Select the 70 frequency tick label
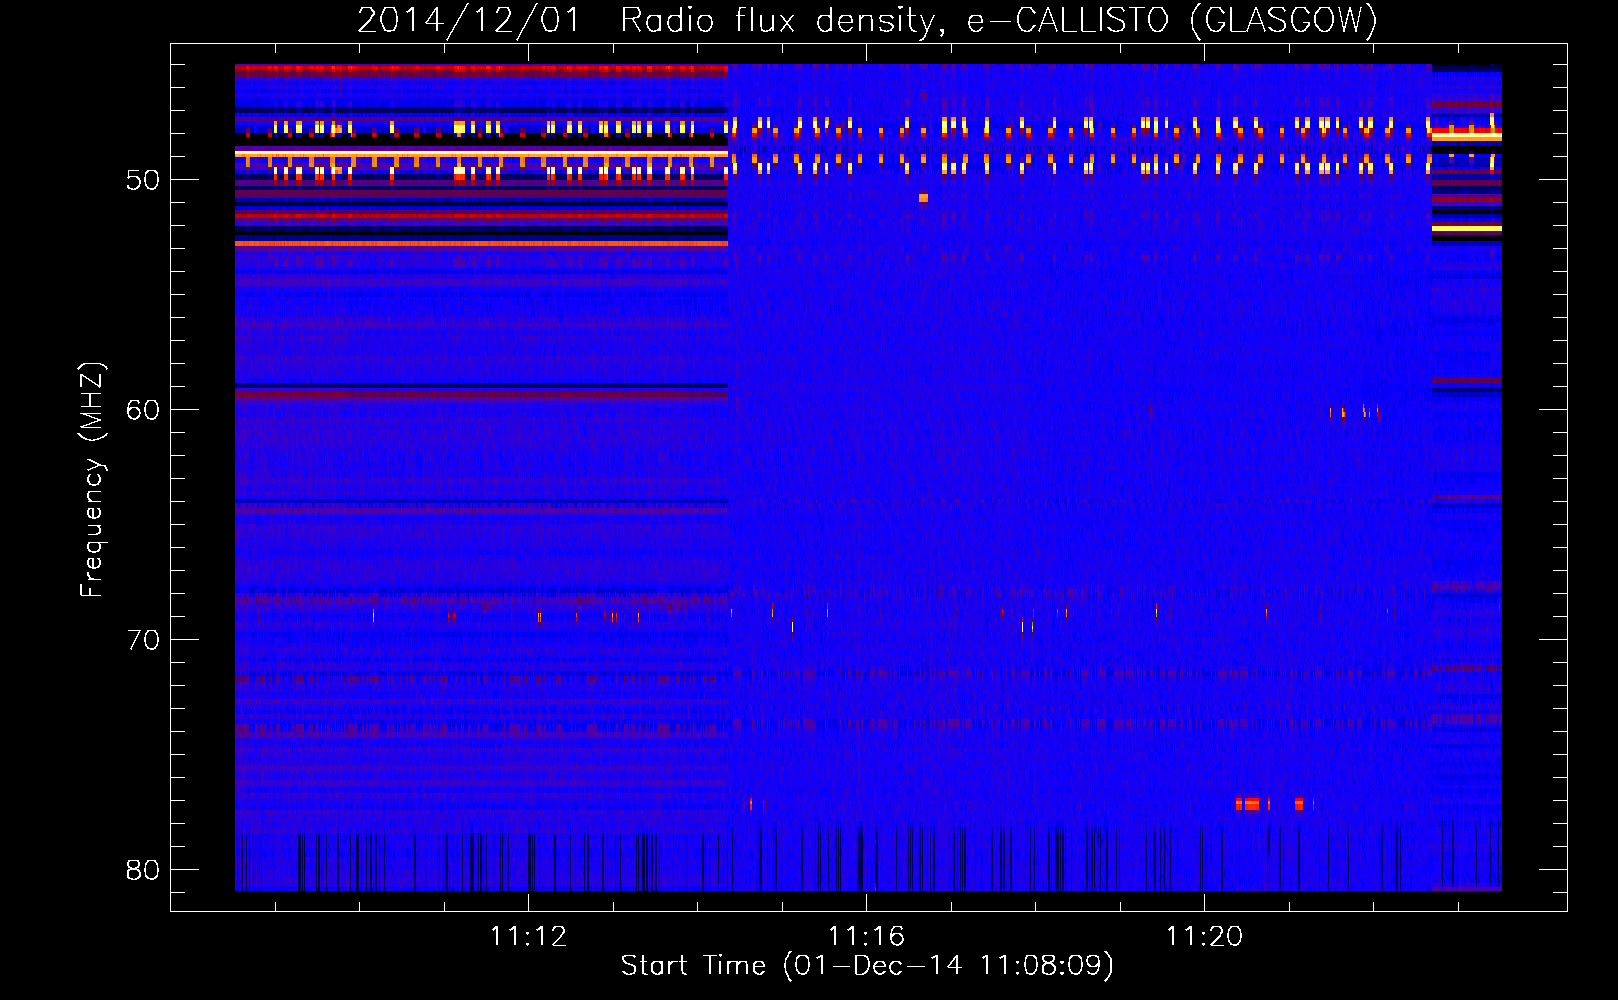The image size is (1618, 1000). coord(143,640)
